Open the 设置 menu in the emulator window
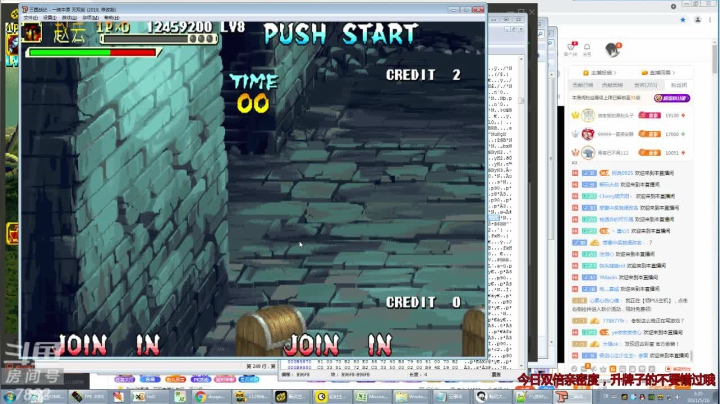Viewport: 720px width, 404px height. tap(50, 17)
